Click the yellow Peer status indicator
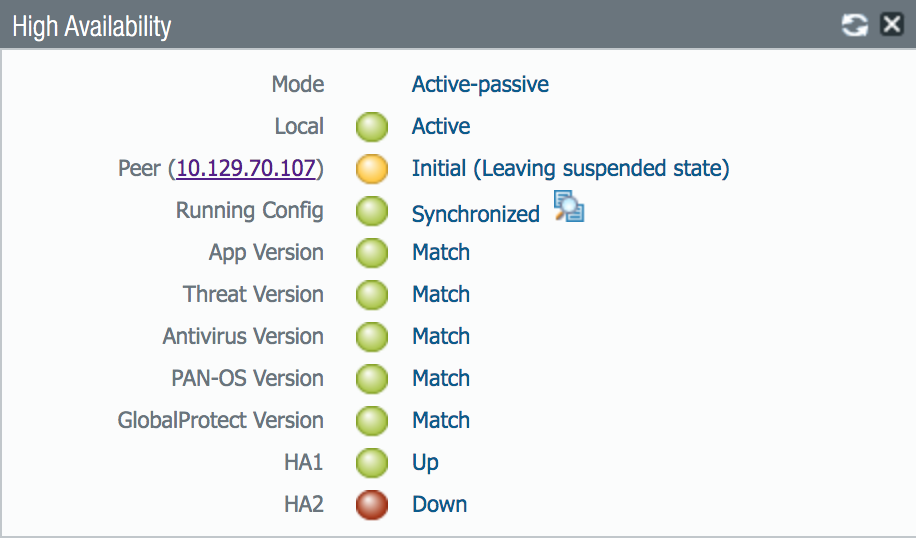The image size is (916, 538). click(x=372, y=169)
